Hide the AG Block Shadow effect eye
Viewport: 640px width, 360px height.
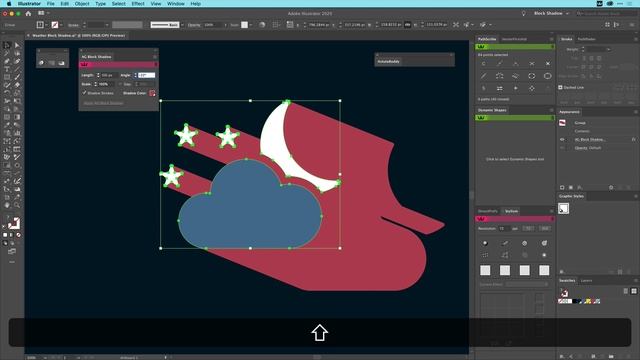(x=562, y=140)
